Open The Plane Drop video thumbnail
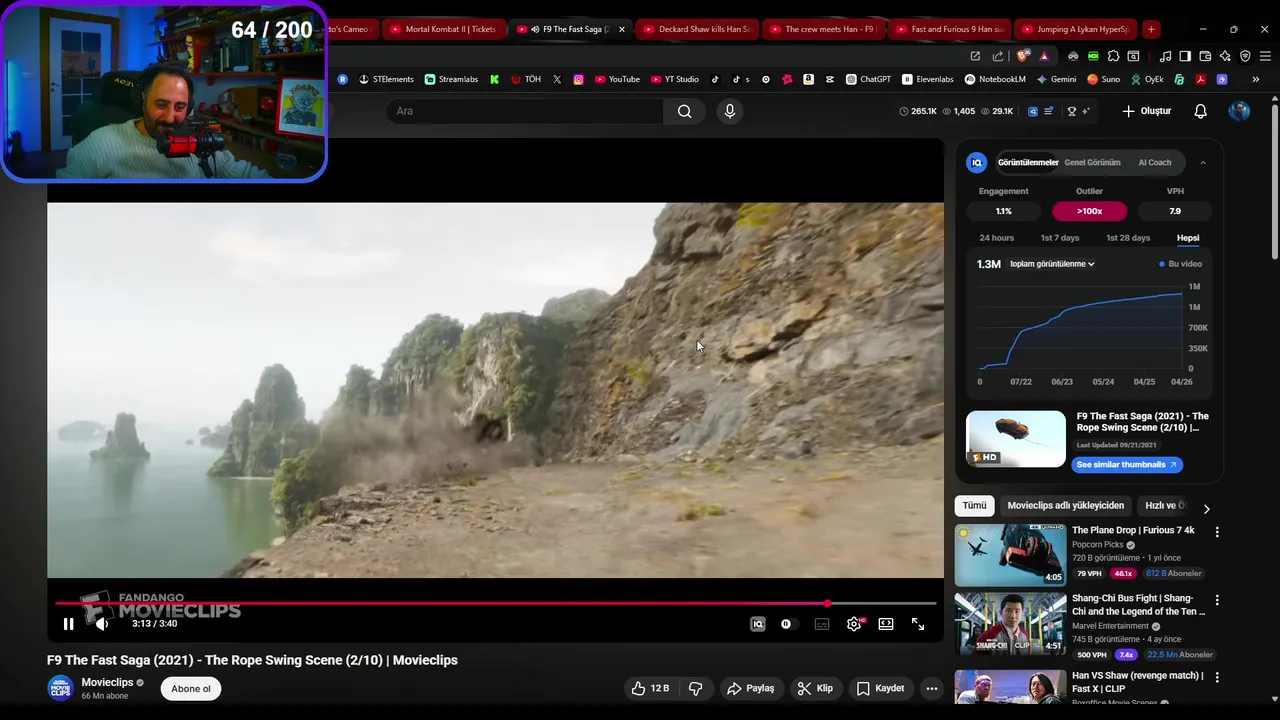The image size is (1280, 720). tap(1010, 555)
